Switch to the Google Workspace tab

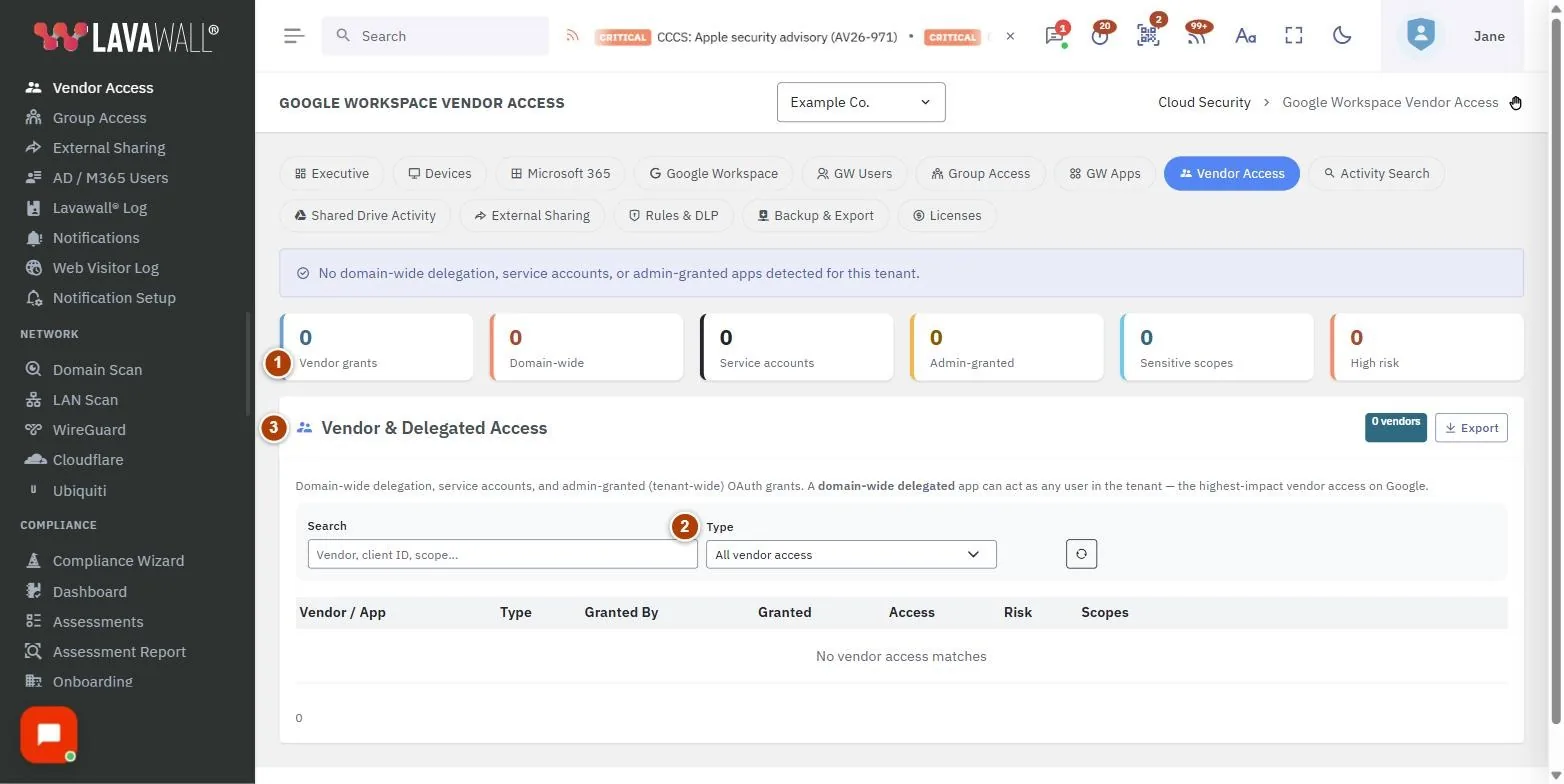pyautogui.click(x=713, y=173)
